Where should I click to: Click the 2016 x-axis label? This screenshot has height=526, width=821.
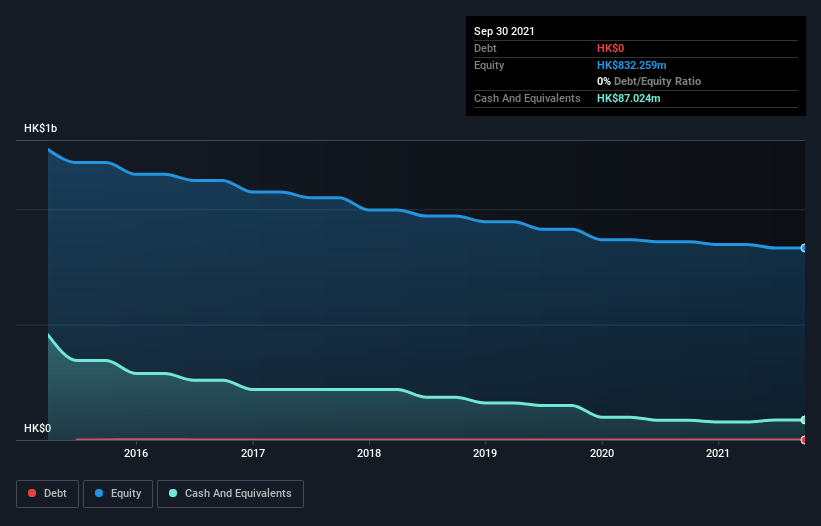click(x=136, y=453)
